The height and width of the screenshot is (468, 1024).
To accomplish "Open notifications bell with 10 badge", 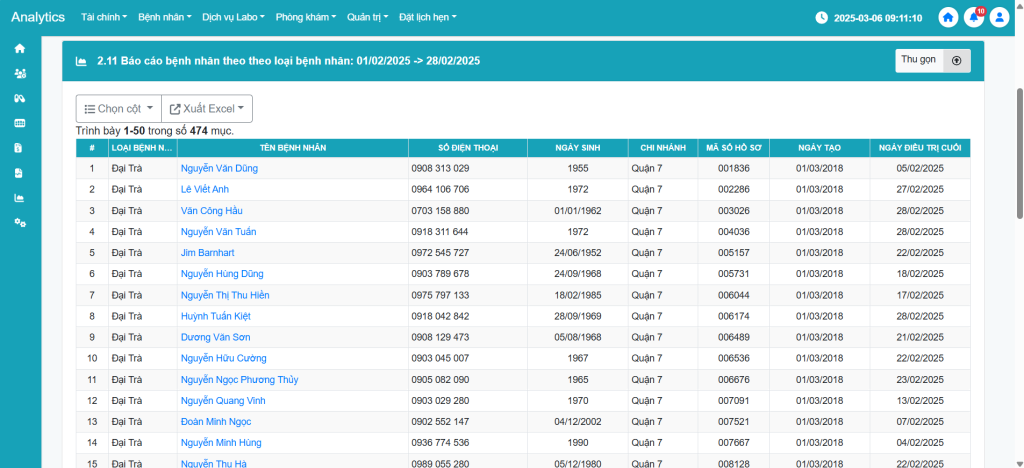I will click(974, 18).
